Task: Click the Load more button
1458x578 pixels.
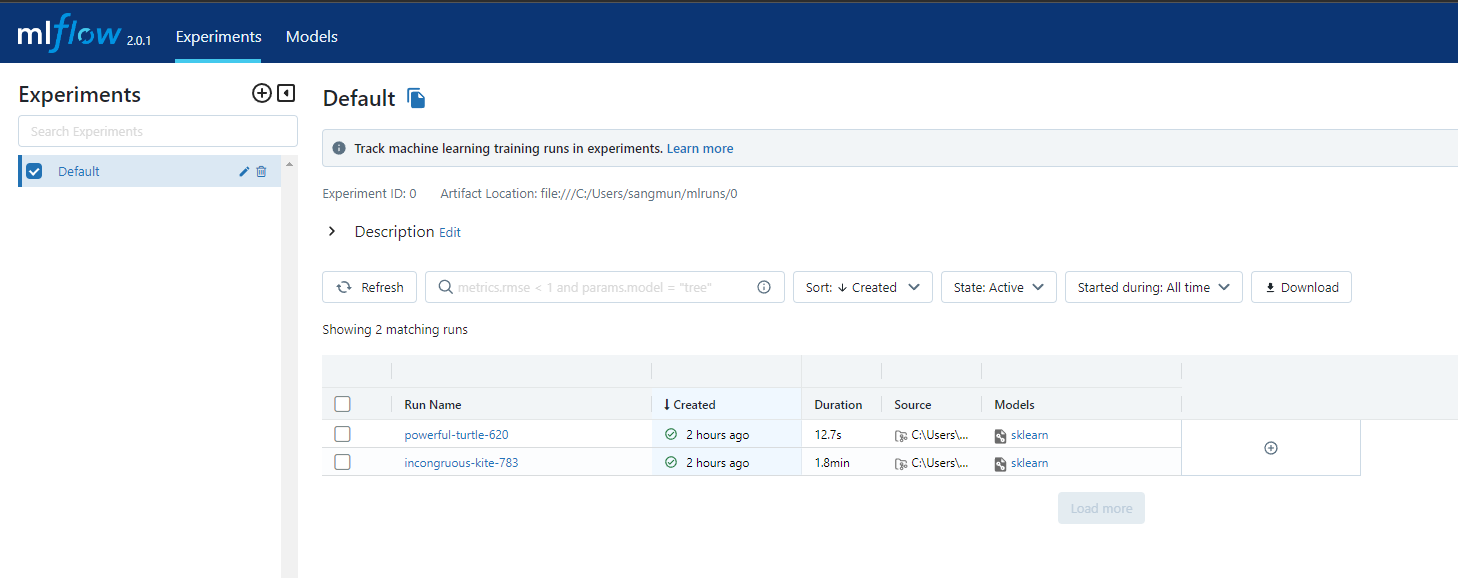Action: tap(1101, 508)
